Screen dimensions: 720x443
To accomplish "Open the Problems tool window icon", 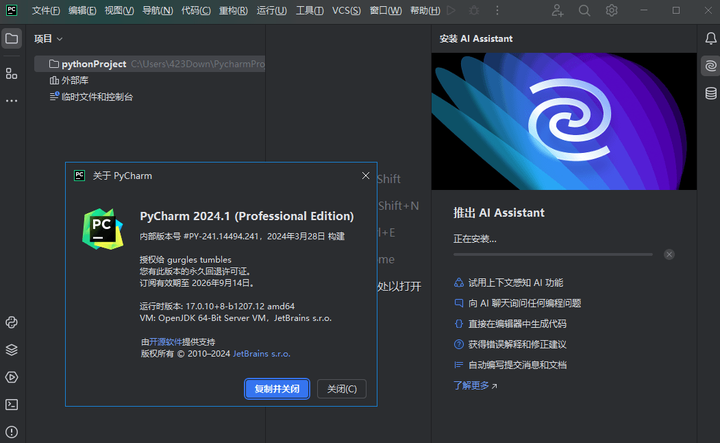I will (x=11, y=432).
